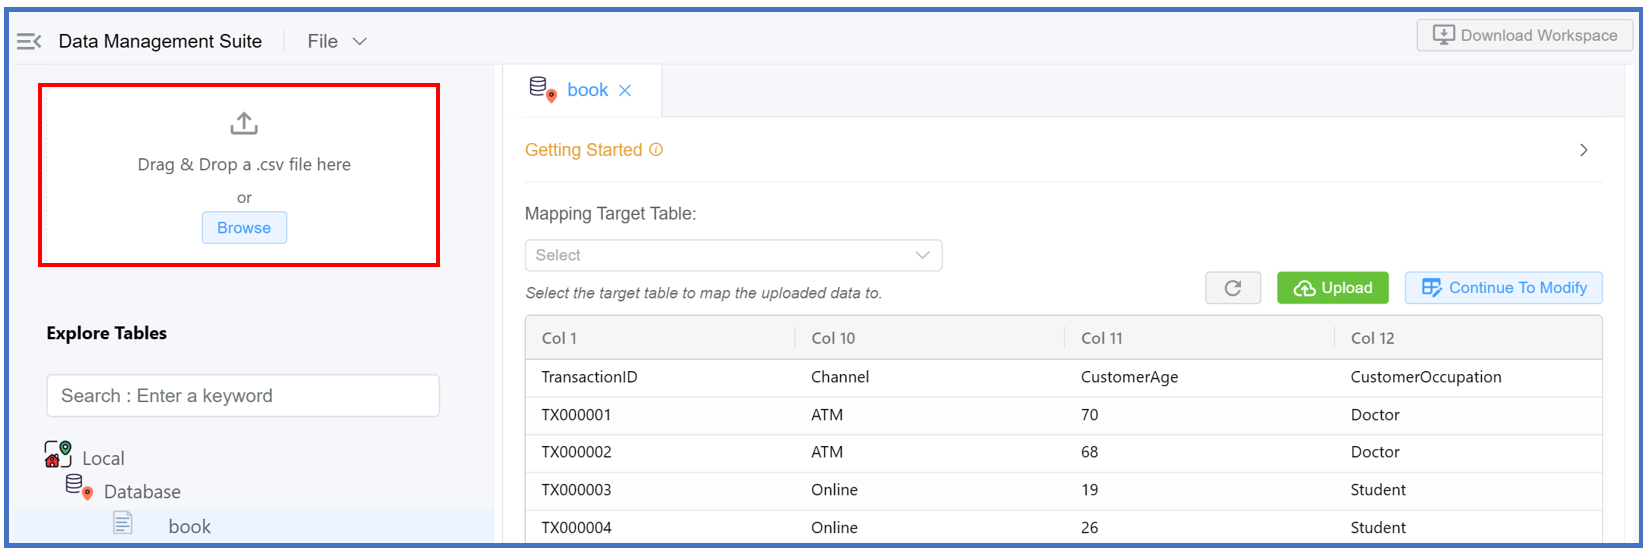Image resolution: width=1648 pixels, height=550 pixels.
Task: Click the Browse button
Action: pyautogui.click(x=244, y=228)
